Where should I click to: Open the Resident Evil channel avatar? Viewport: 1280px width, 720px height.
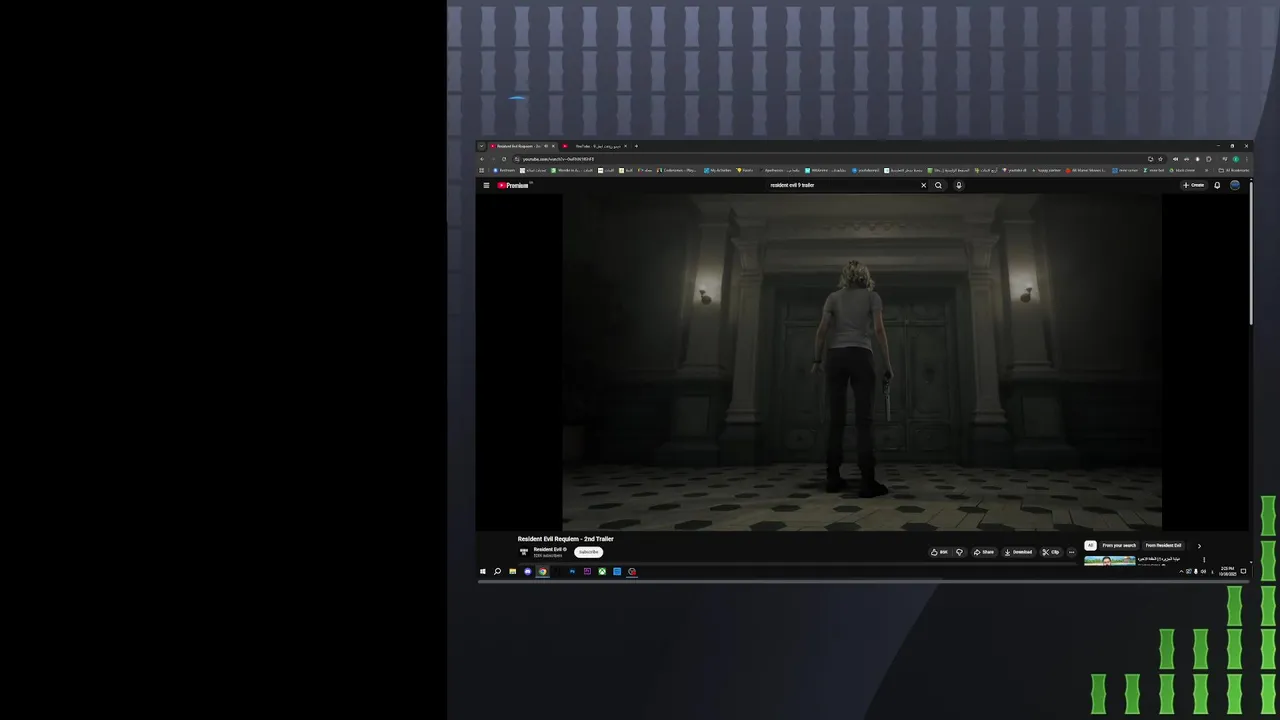click(524, 552)
